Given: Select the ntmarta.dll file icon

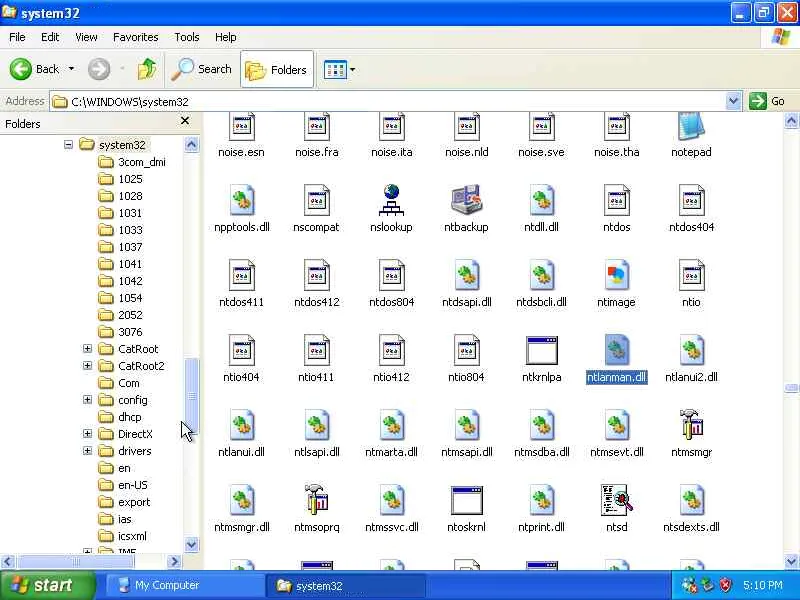Looking at the screenshot, I should 391,425.
